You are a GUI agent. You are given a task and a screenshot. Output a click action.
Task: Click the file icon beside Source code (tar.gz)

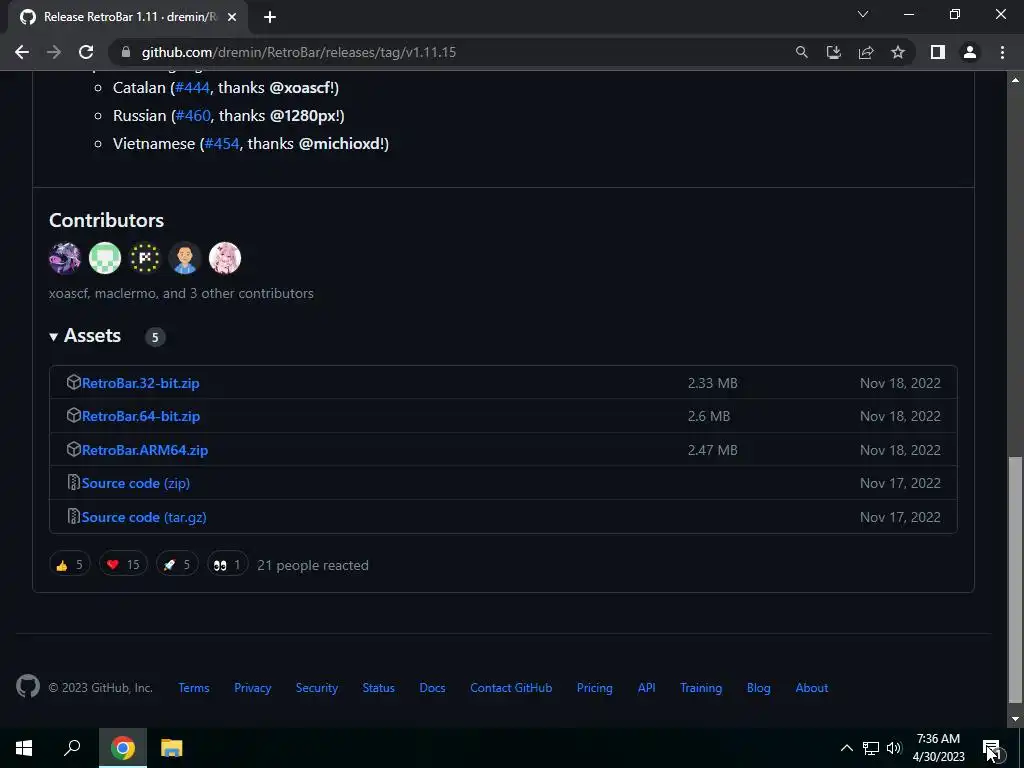(x=74, y=517)
